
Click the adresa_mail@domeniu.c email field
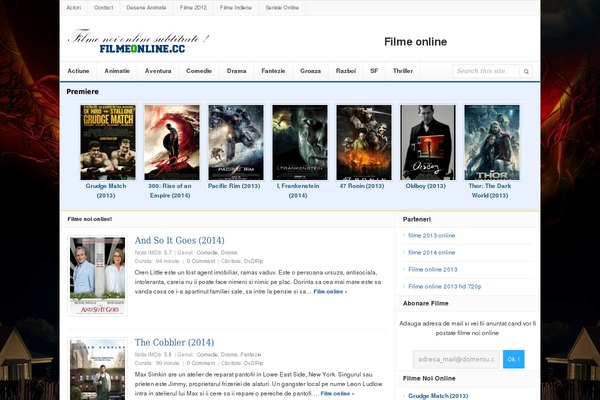click(x=456, y=359)
